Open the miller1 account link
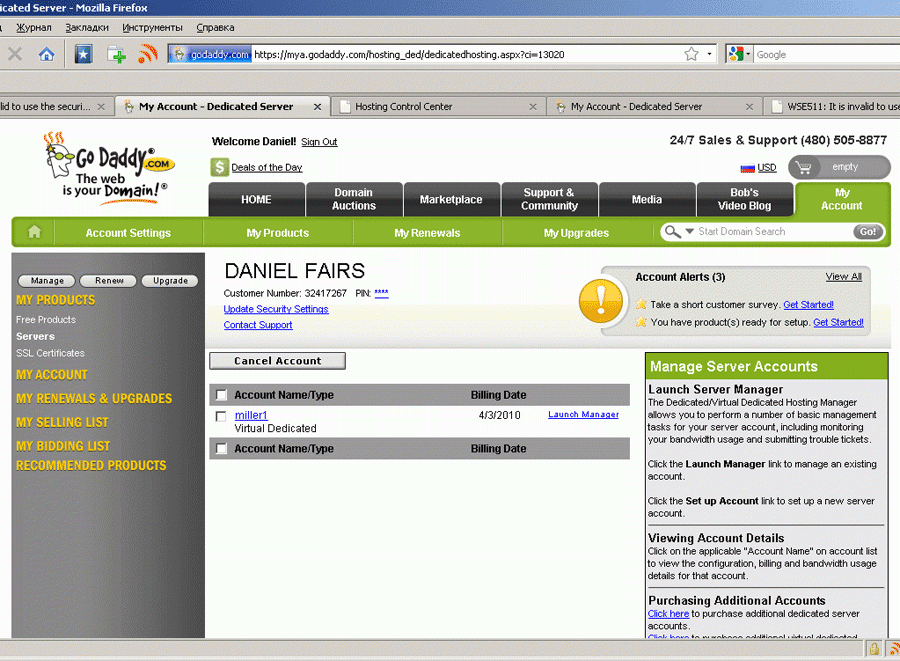This screenshot has width=900, height=661. [x=251, y=415]
